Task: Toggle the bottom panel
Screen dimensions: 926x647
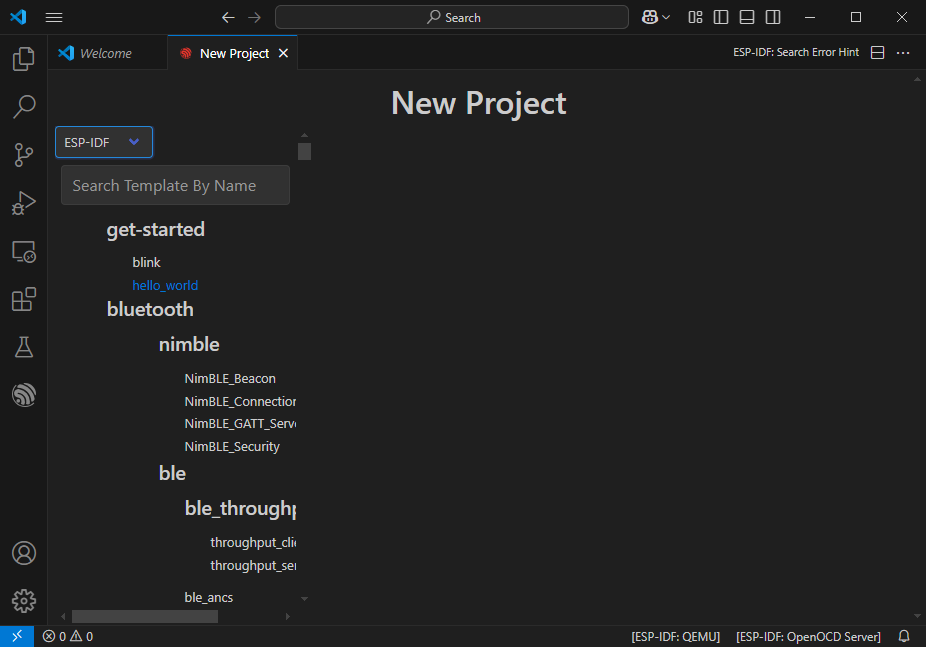Action: pyautogui.click(x=746, y=17)
